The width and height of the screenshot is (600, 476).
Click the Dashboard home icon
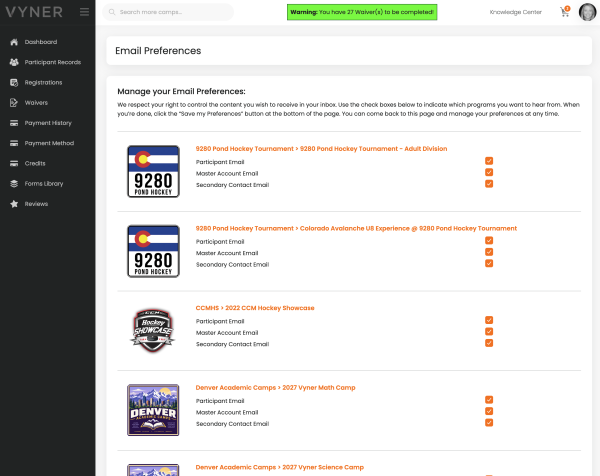pyautogui.click(x=14, y=42)
